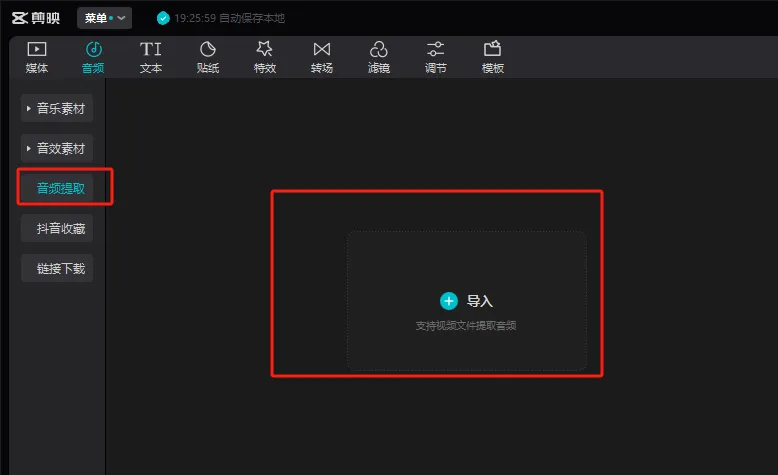Click the autosave checkmark status icon
The width and height of the screenshot is (778, 475).
pos(163,18)
